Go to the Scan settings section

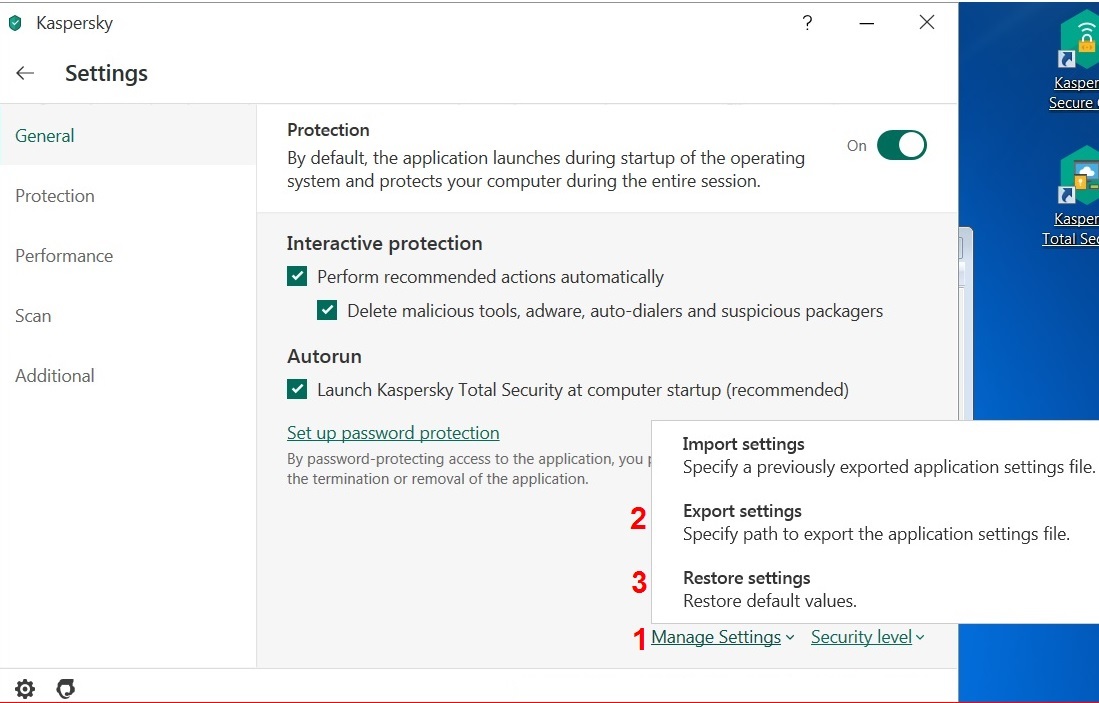[33, 316]
